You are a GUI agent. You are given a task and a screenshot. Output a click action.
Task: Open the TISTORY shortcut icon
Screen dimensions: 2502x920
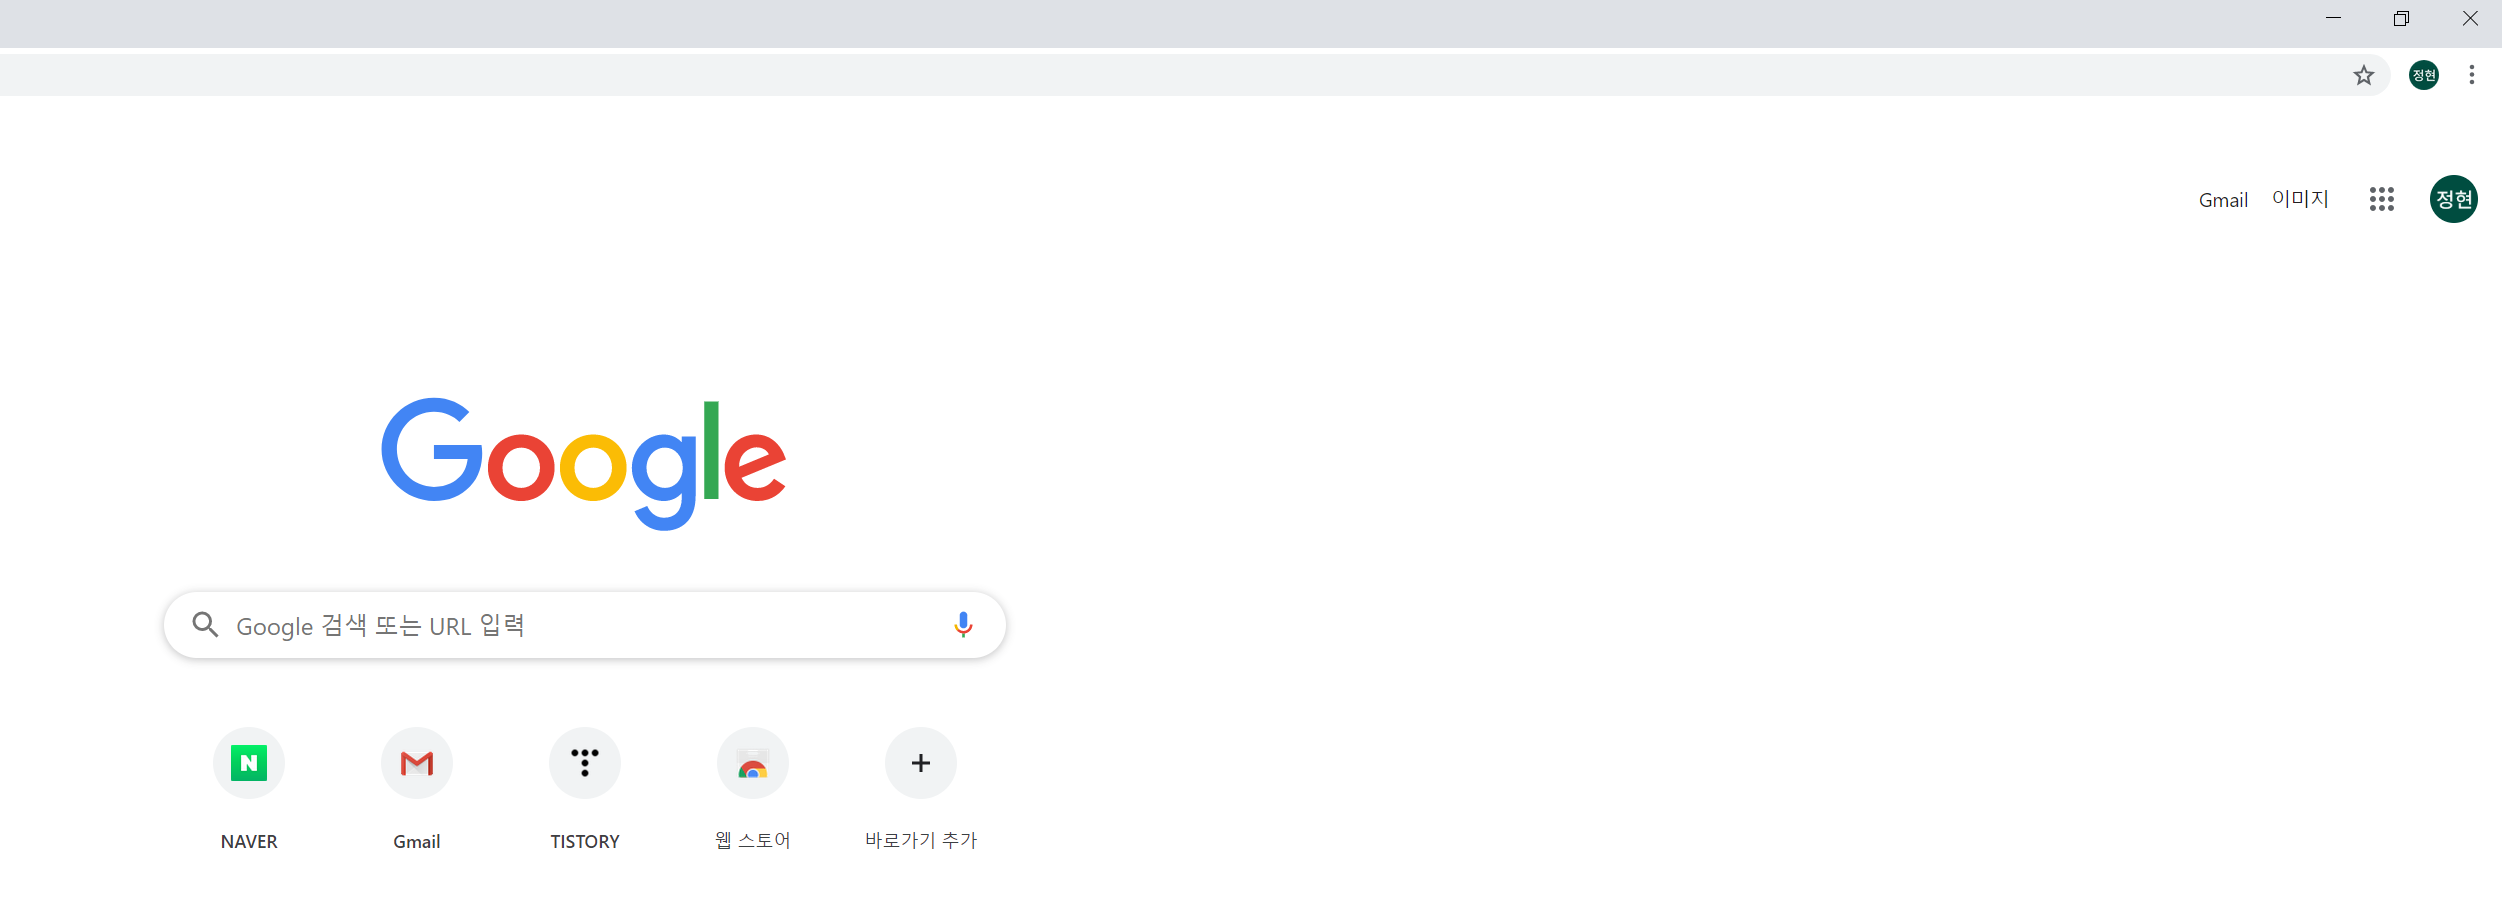click(585, 763)
